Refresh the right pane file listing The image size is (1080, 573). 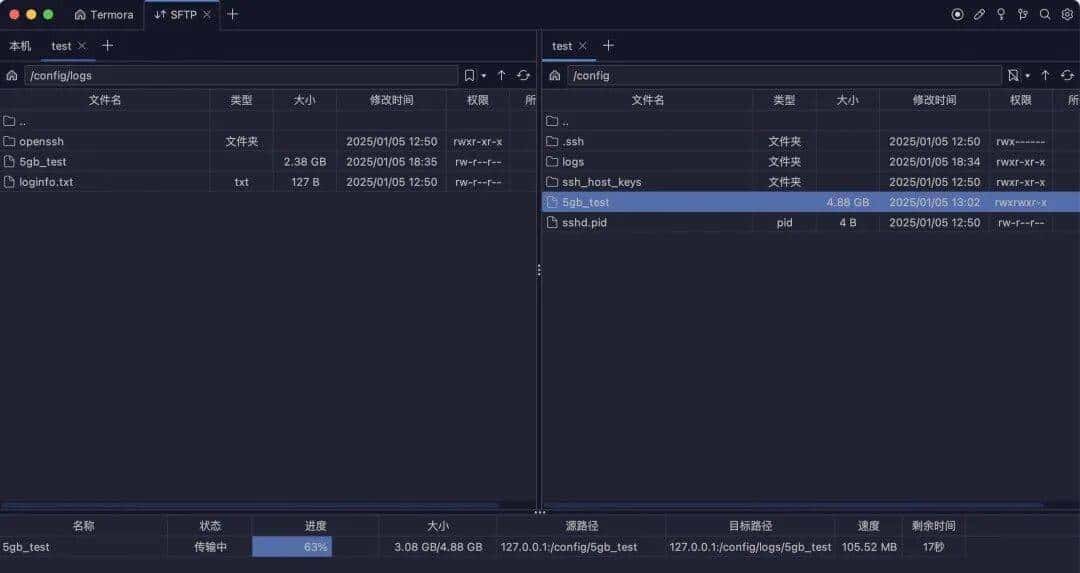1067,76
